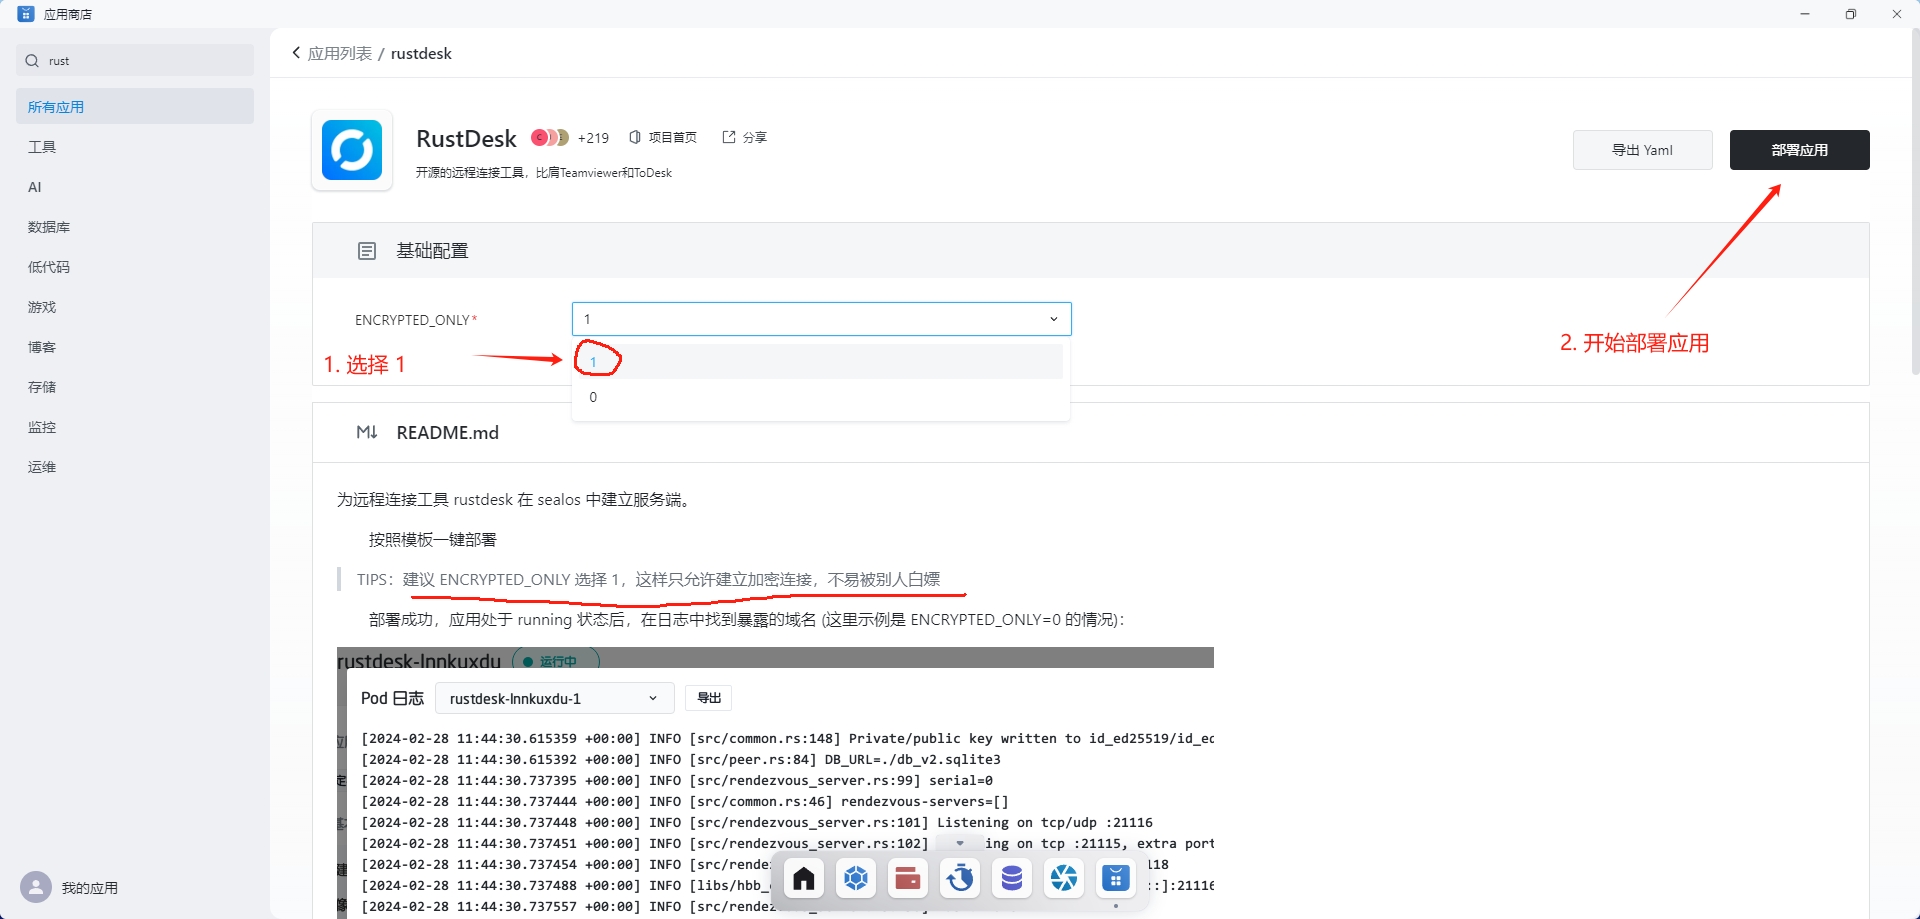Viewport: 1920px width, 919px height.
Task: Click the 基础配置 section heading
Action: click(x=432, y=251)
